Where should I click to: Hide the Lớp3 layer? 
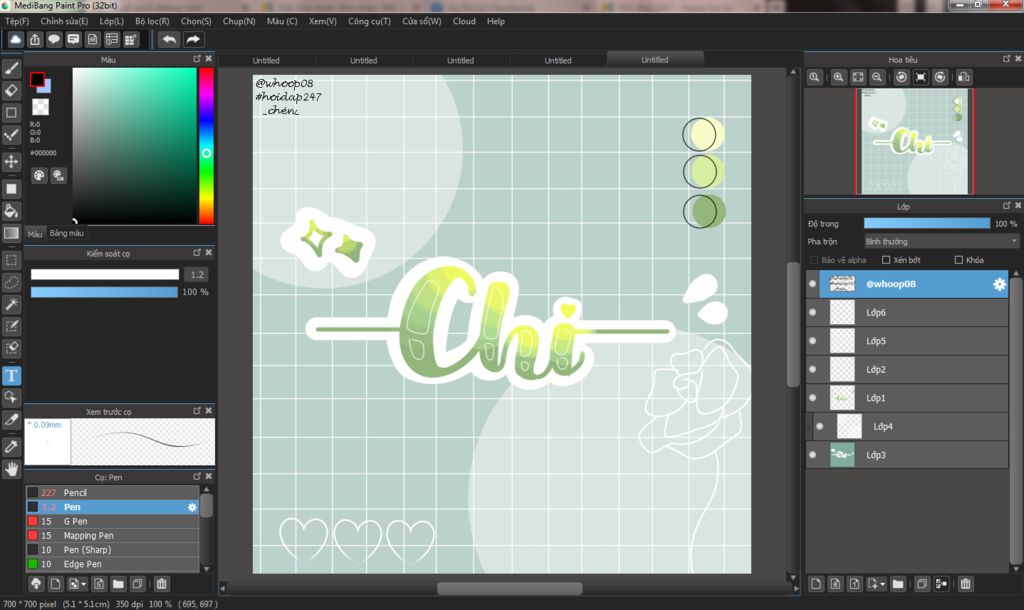tap(812, 455)
